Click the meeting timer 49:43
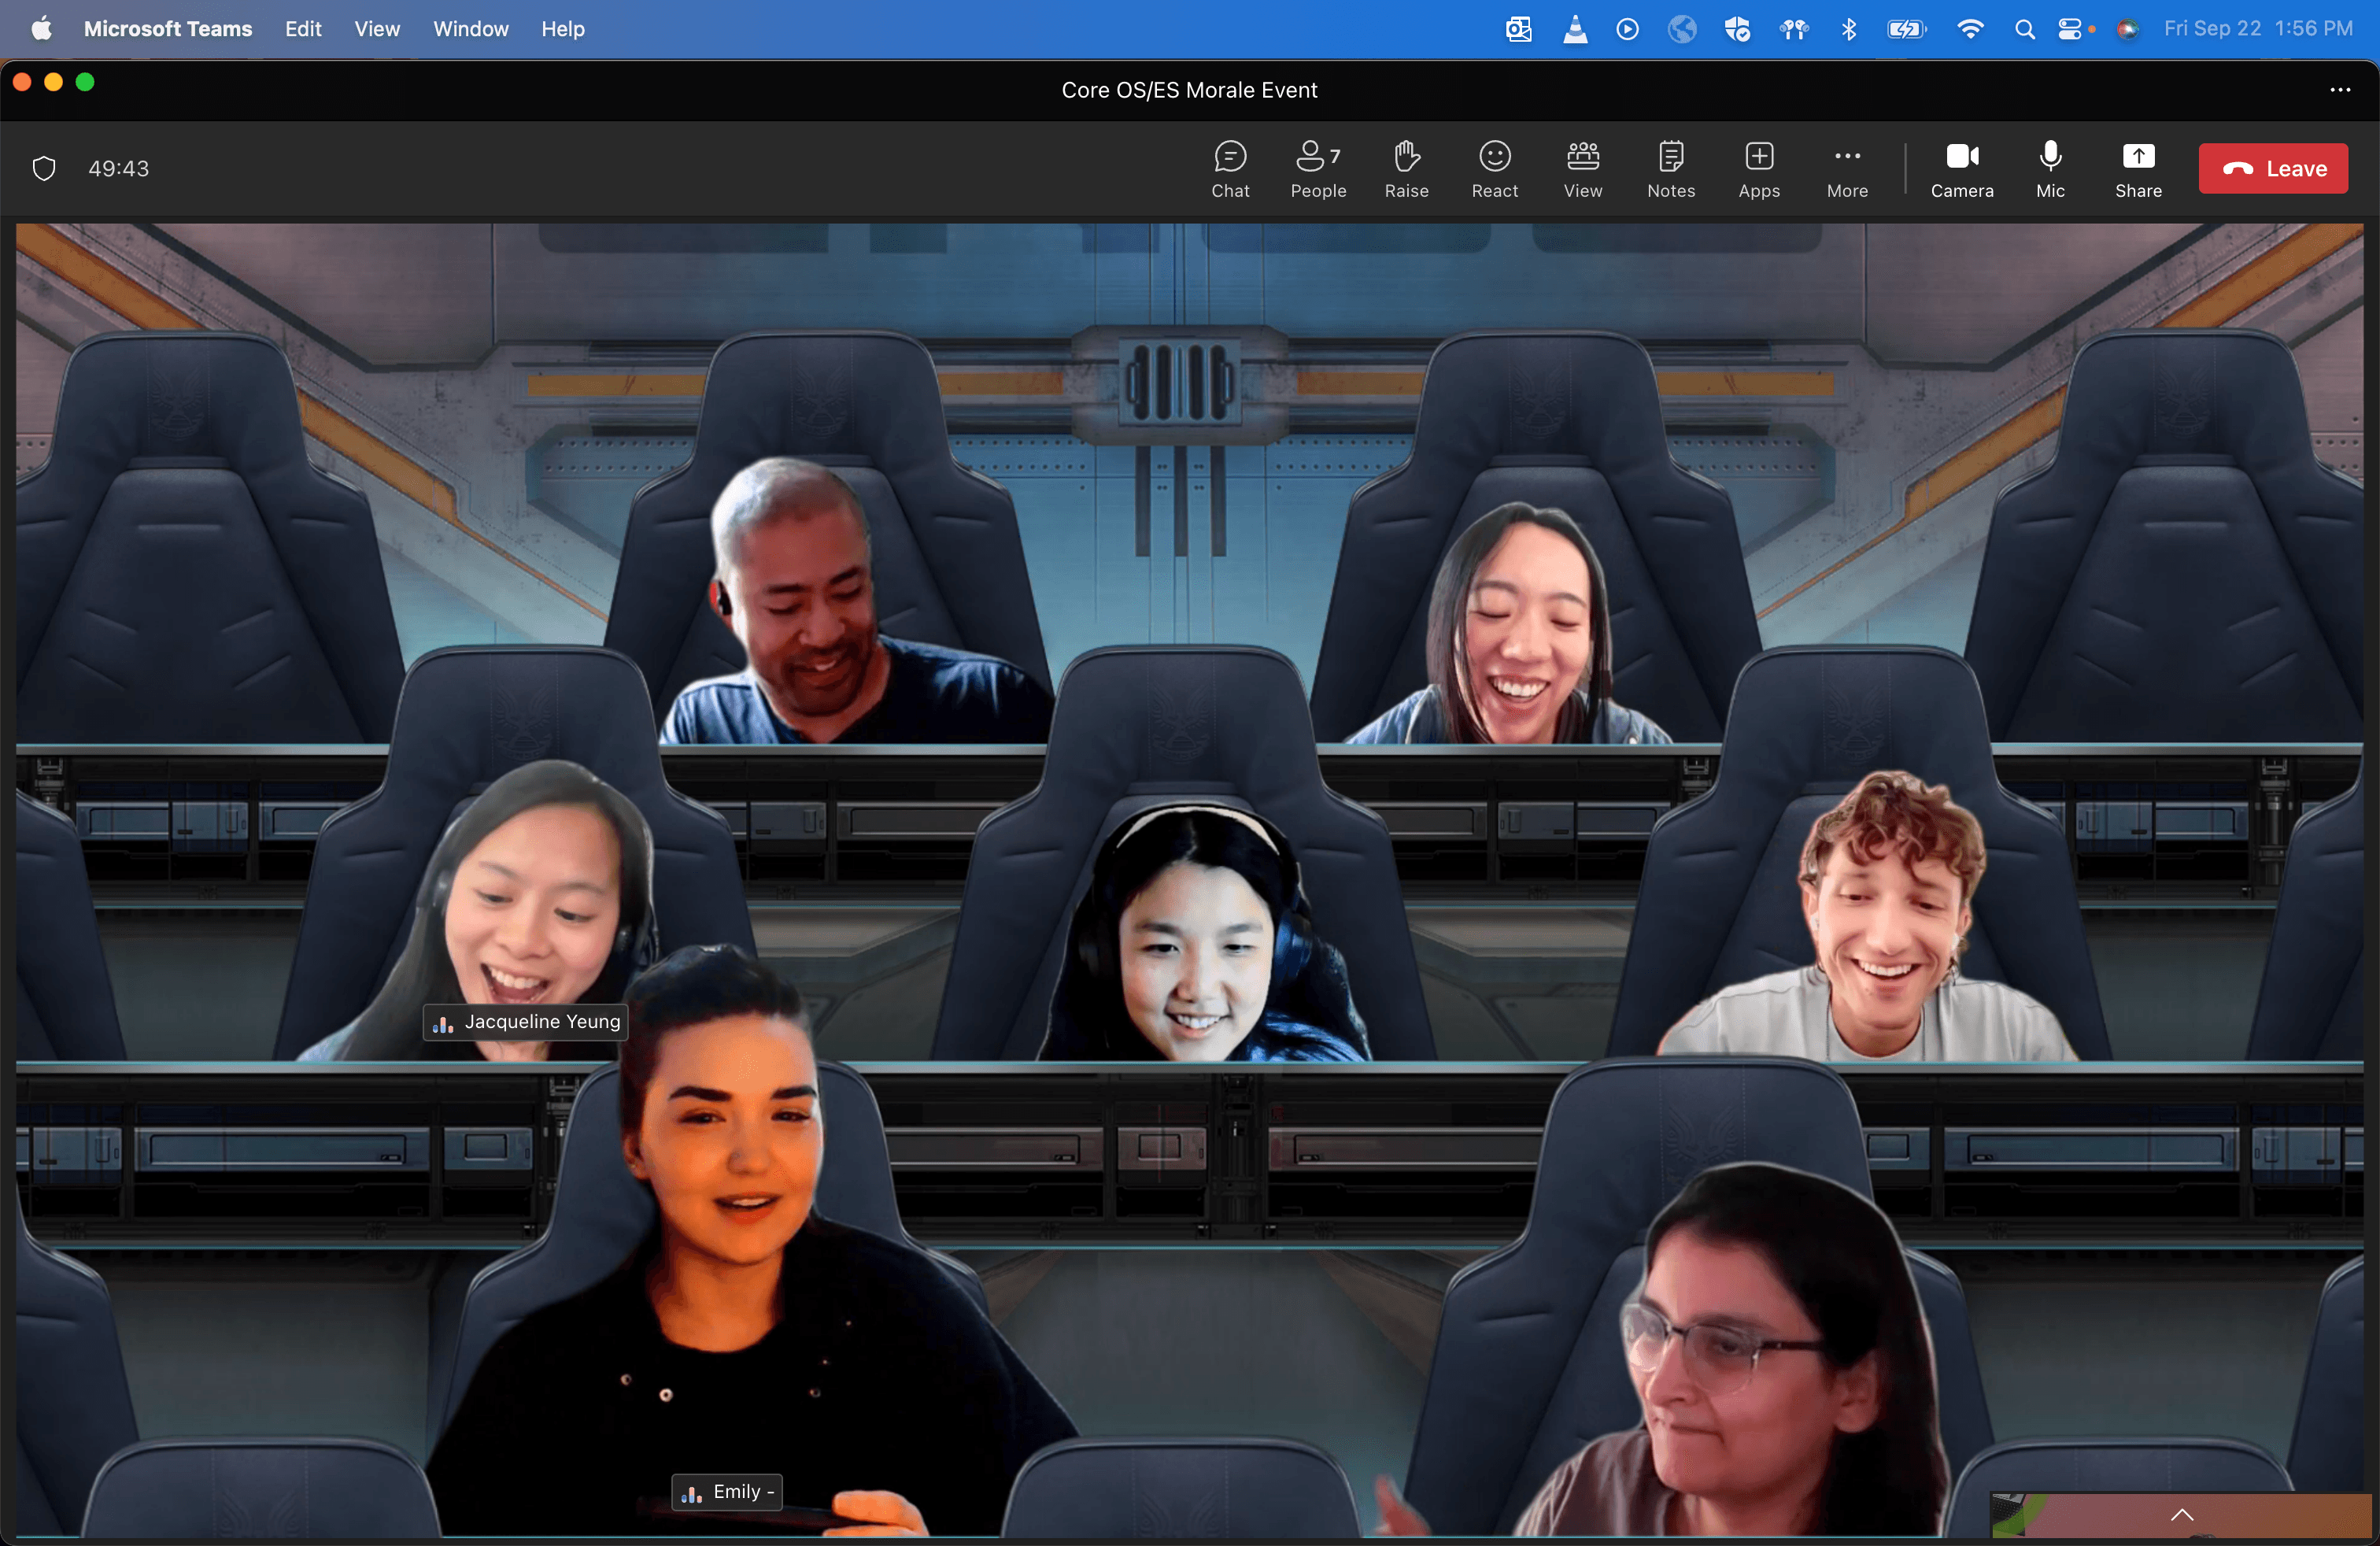The width and height of the screenshot is (2380, 1546). [x=118, y=168]
